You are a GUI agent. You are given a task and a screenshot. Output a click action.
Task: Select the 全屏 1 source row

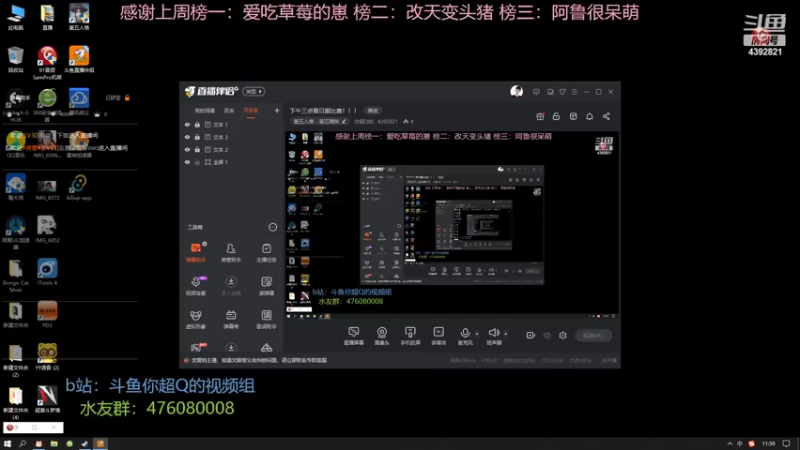point(232,162)
